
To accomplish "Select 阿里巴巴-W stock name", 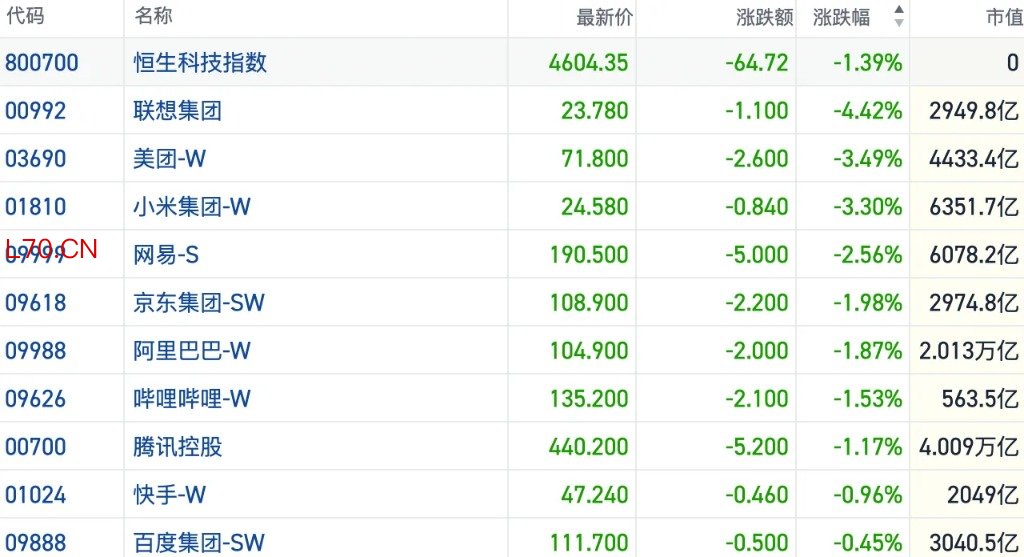I will pos(192,351).
